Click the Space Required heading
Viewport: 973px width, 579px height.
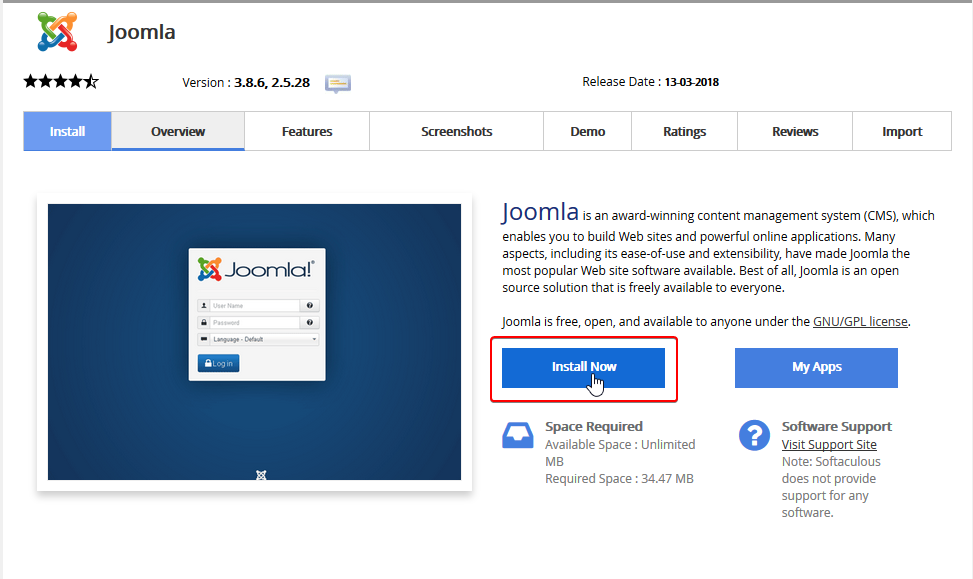pyautogui.click(x=594, y=426)
